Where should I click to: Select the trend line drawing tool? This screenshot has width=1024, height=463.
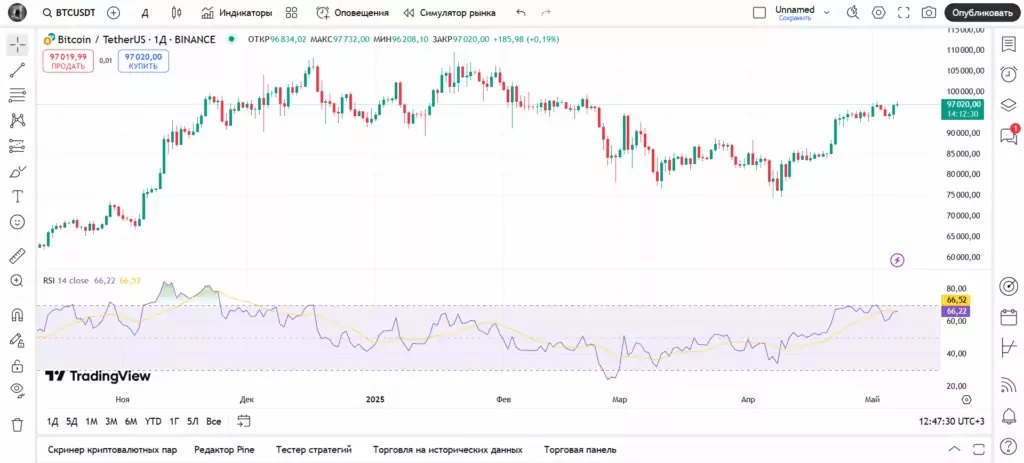(x=18, y=70)
